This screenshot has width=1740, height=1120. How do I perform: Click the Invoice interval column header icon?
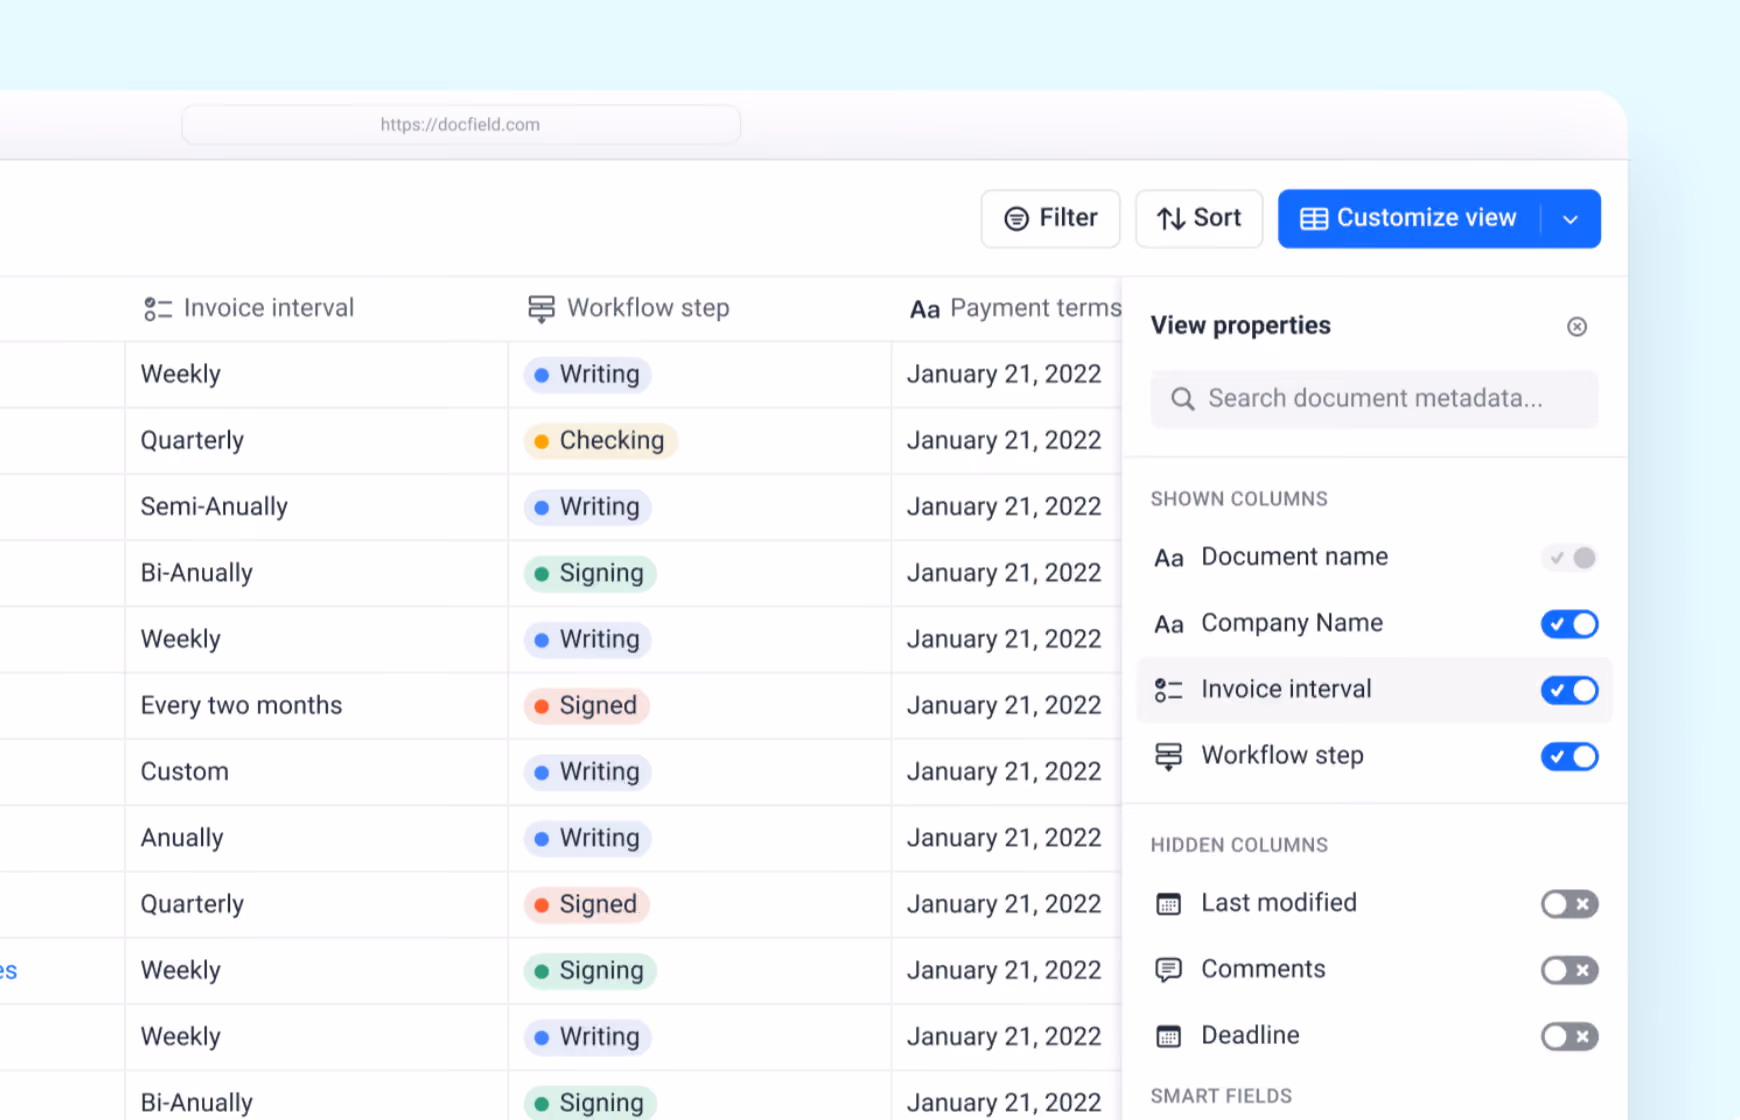click(x=157, y=309)
